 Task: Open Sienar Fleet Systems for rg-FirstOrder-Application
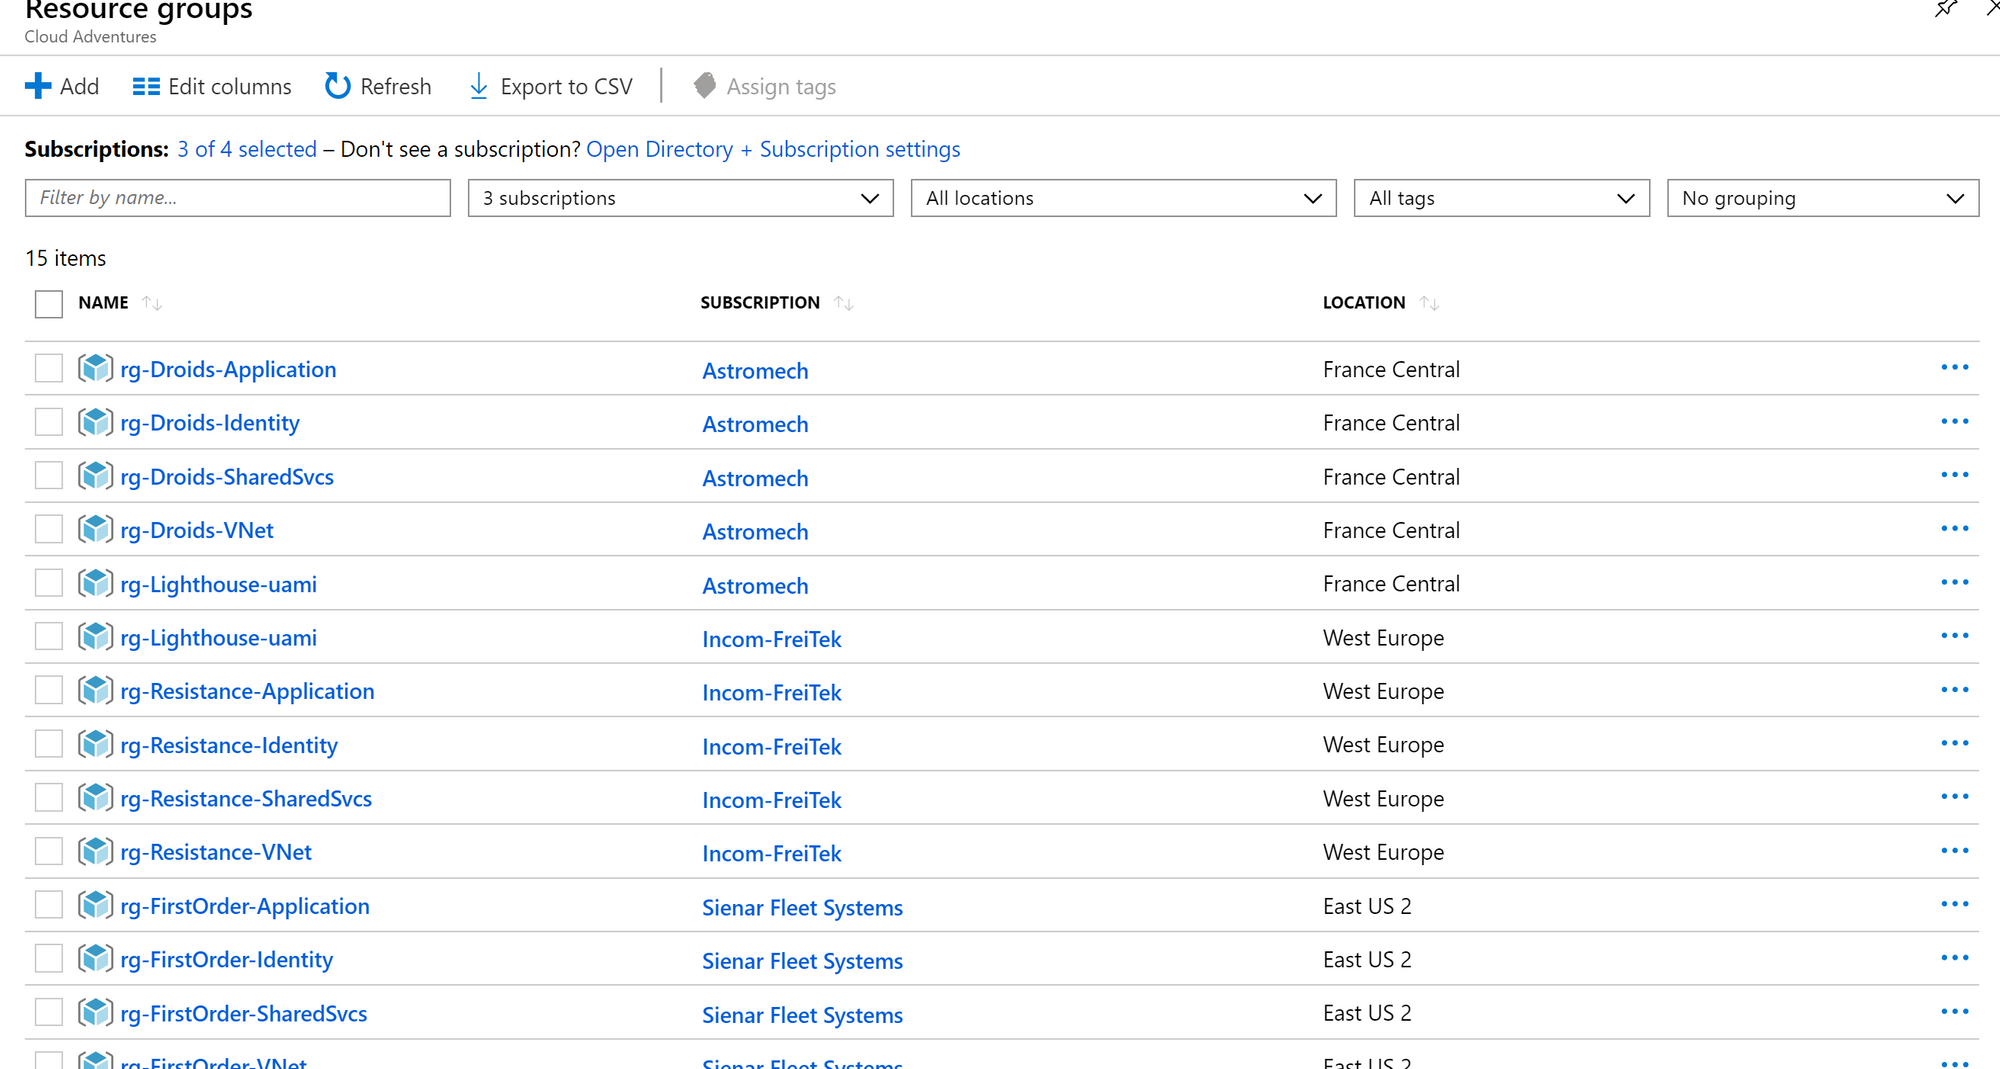pyautogui.click(x=802, y=907)
